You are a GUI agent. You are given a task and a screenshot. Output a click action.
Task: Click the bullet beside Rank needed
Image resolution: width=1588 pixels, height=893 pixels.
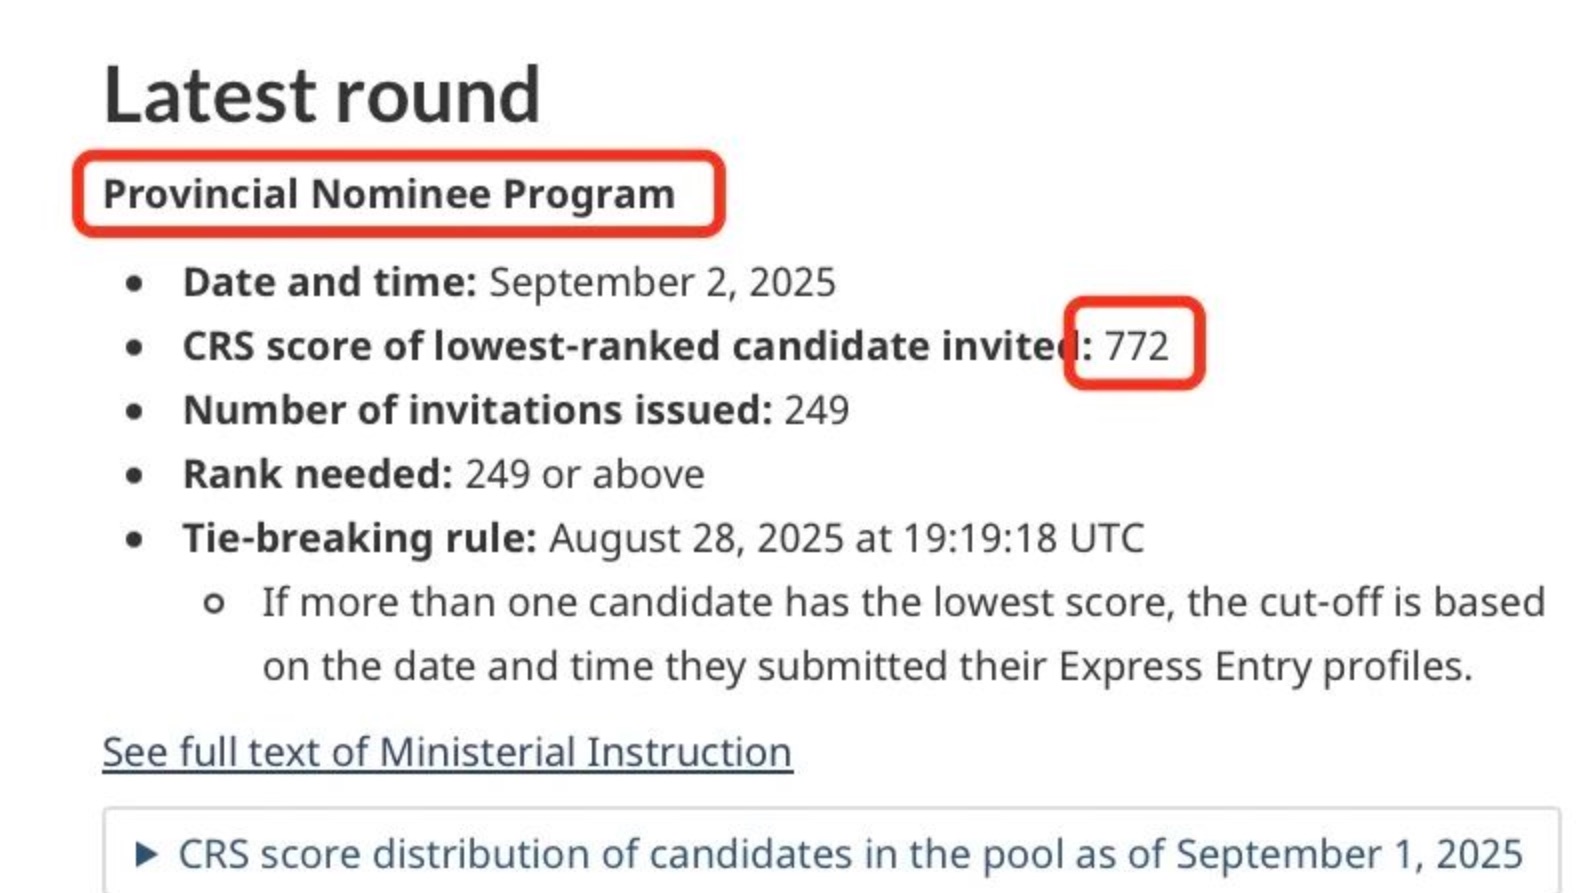tap(134, 475)
